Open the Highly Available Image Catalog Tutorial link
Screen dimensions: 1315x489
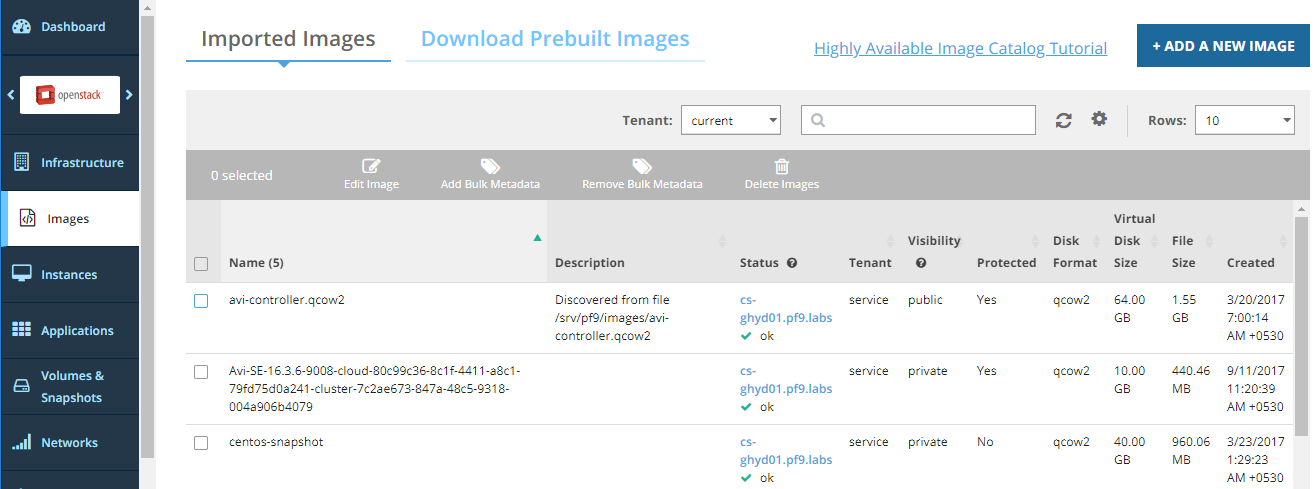[x=960, y=48]
